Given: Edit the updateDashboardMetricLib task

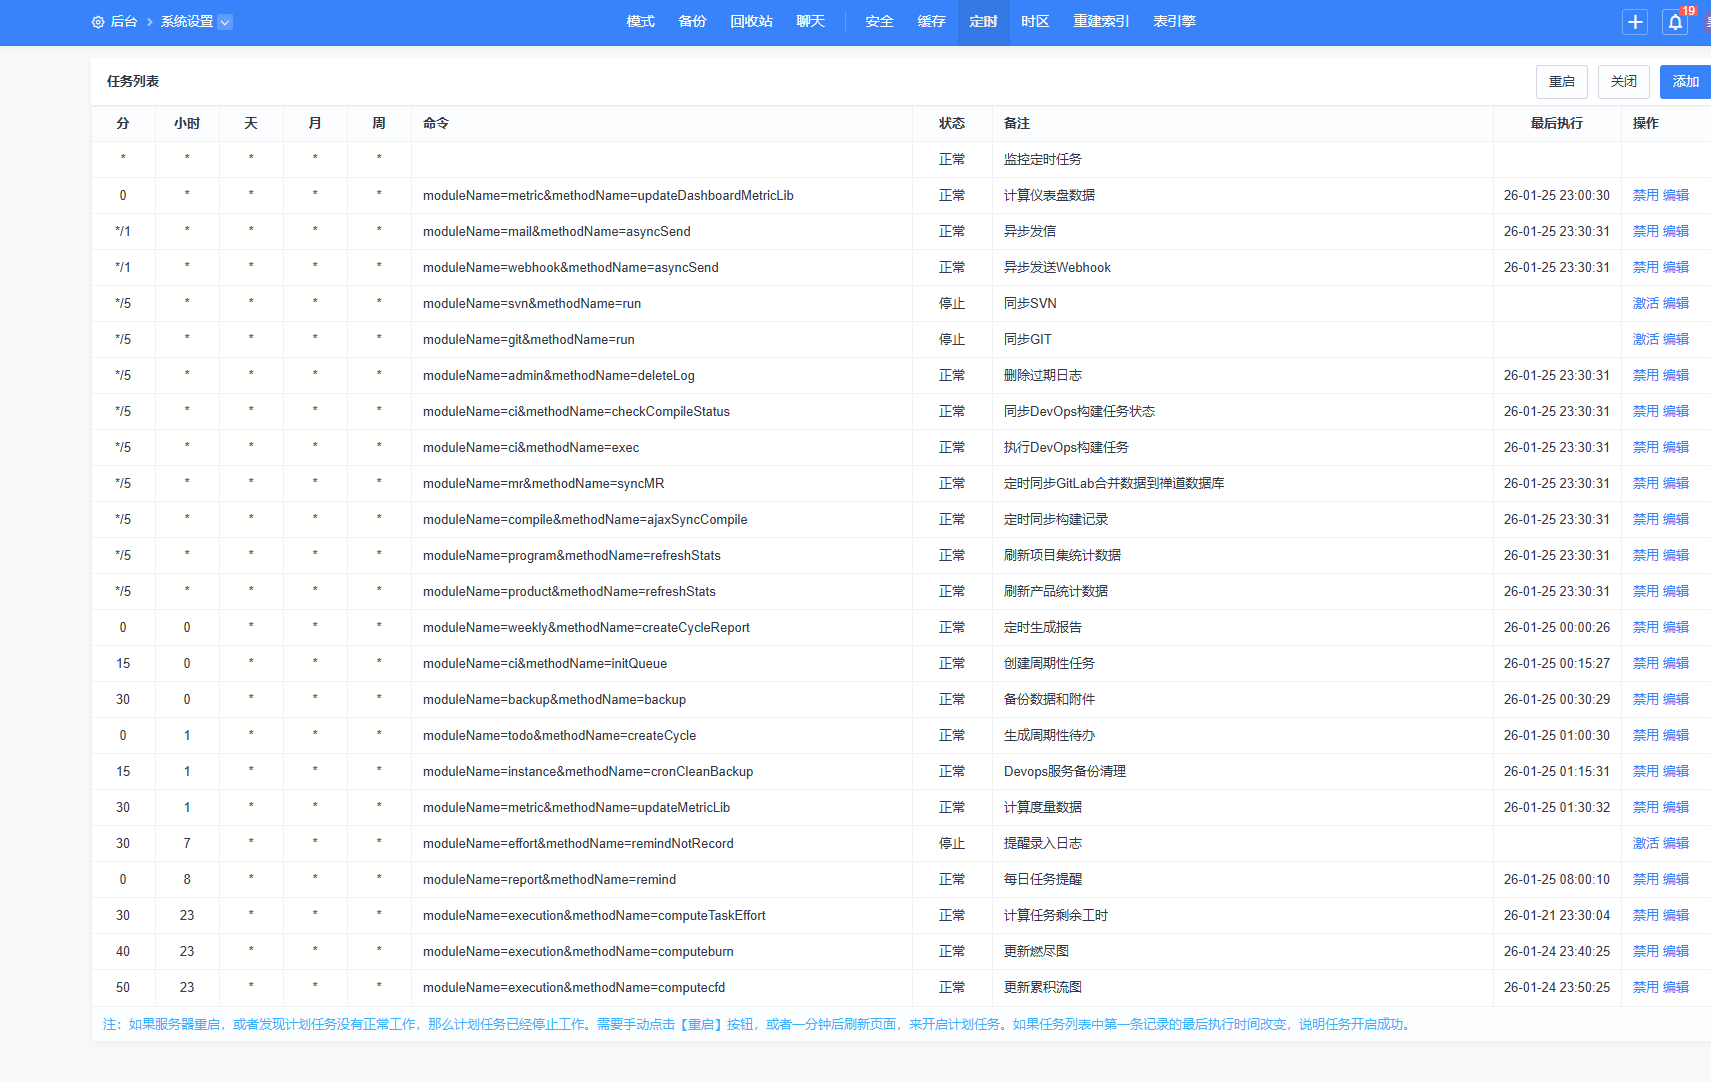Looking at the screenshot, I should click(x=1676, y=196).
